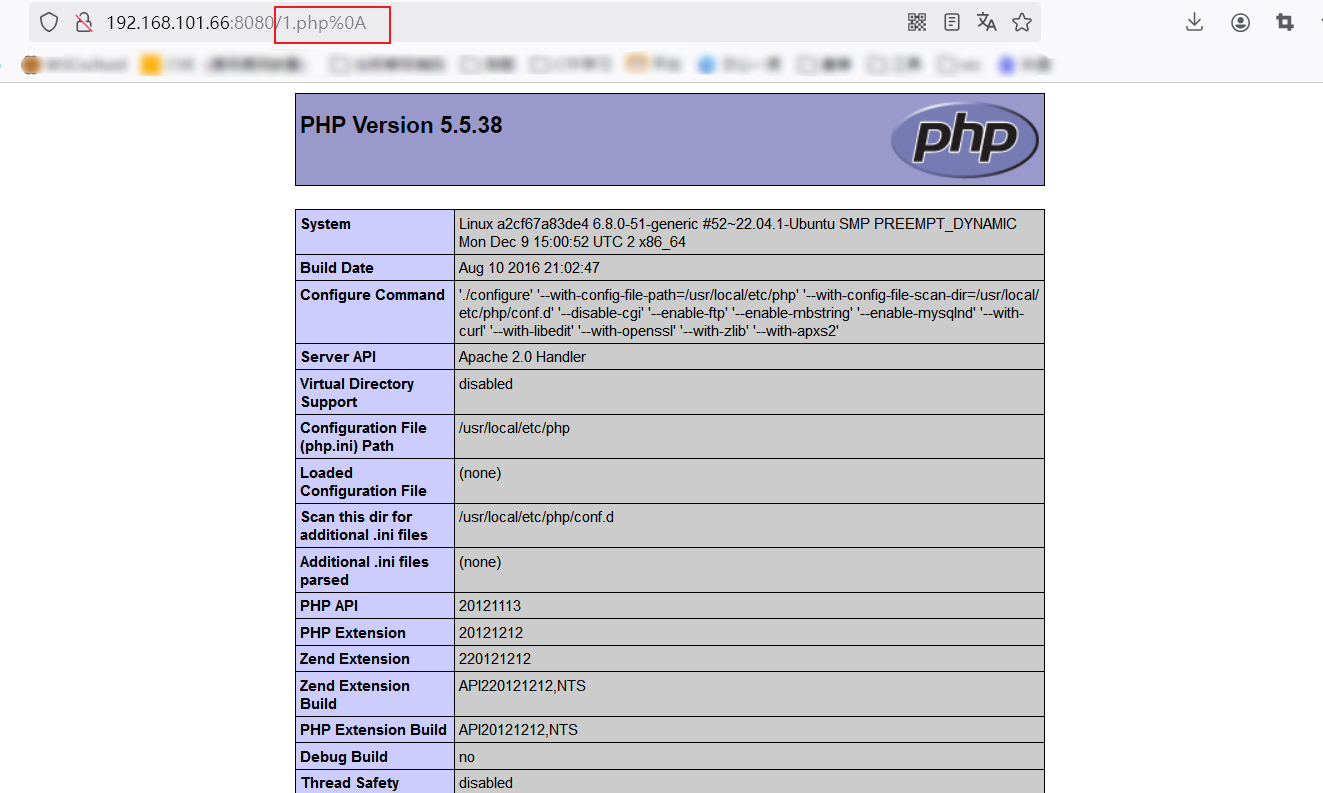
Task: Select Additional .ini files parsed label
Action: pyautogui.click(x=364, y=571)
